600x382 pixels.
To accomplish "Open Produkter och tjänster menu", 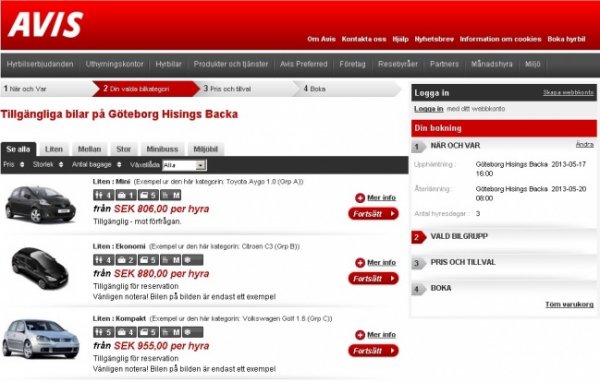I will click(231, 64).
